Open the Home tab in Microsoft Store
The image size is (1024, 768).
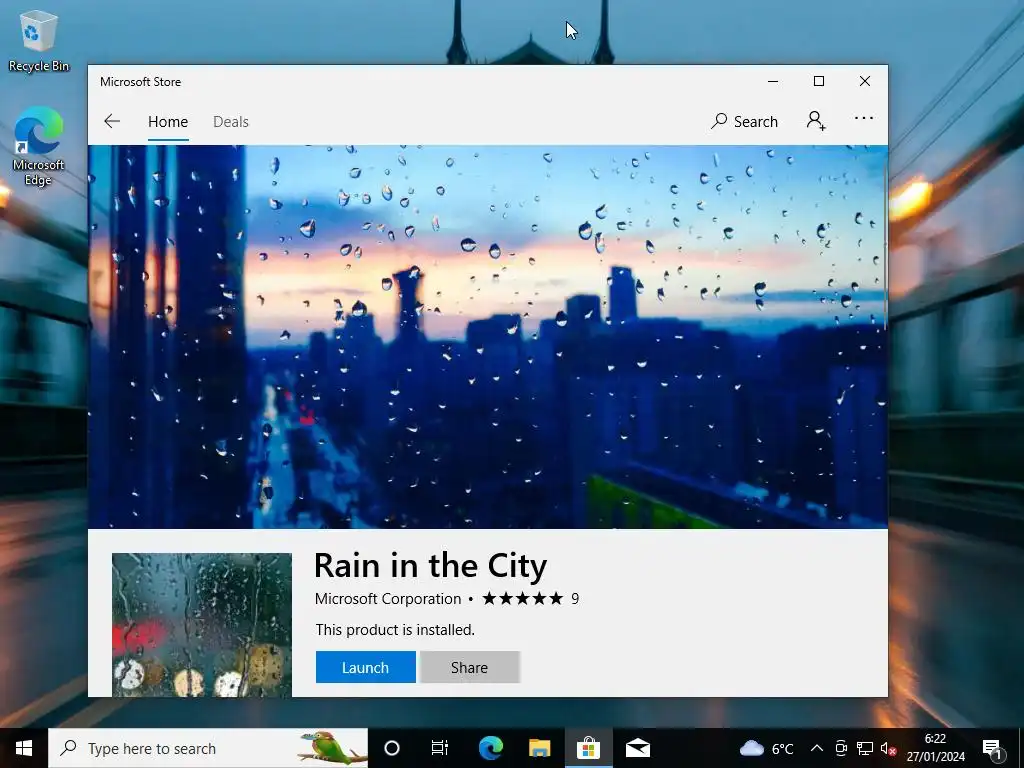pyautogui.click(x=168, y=121)
